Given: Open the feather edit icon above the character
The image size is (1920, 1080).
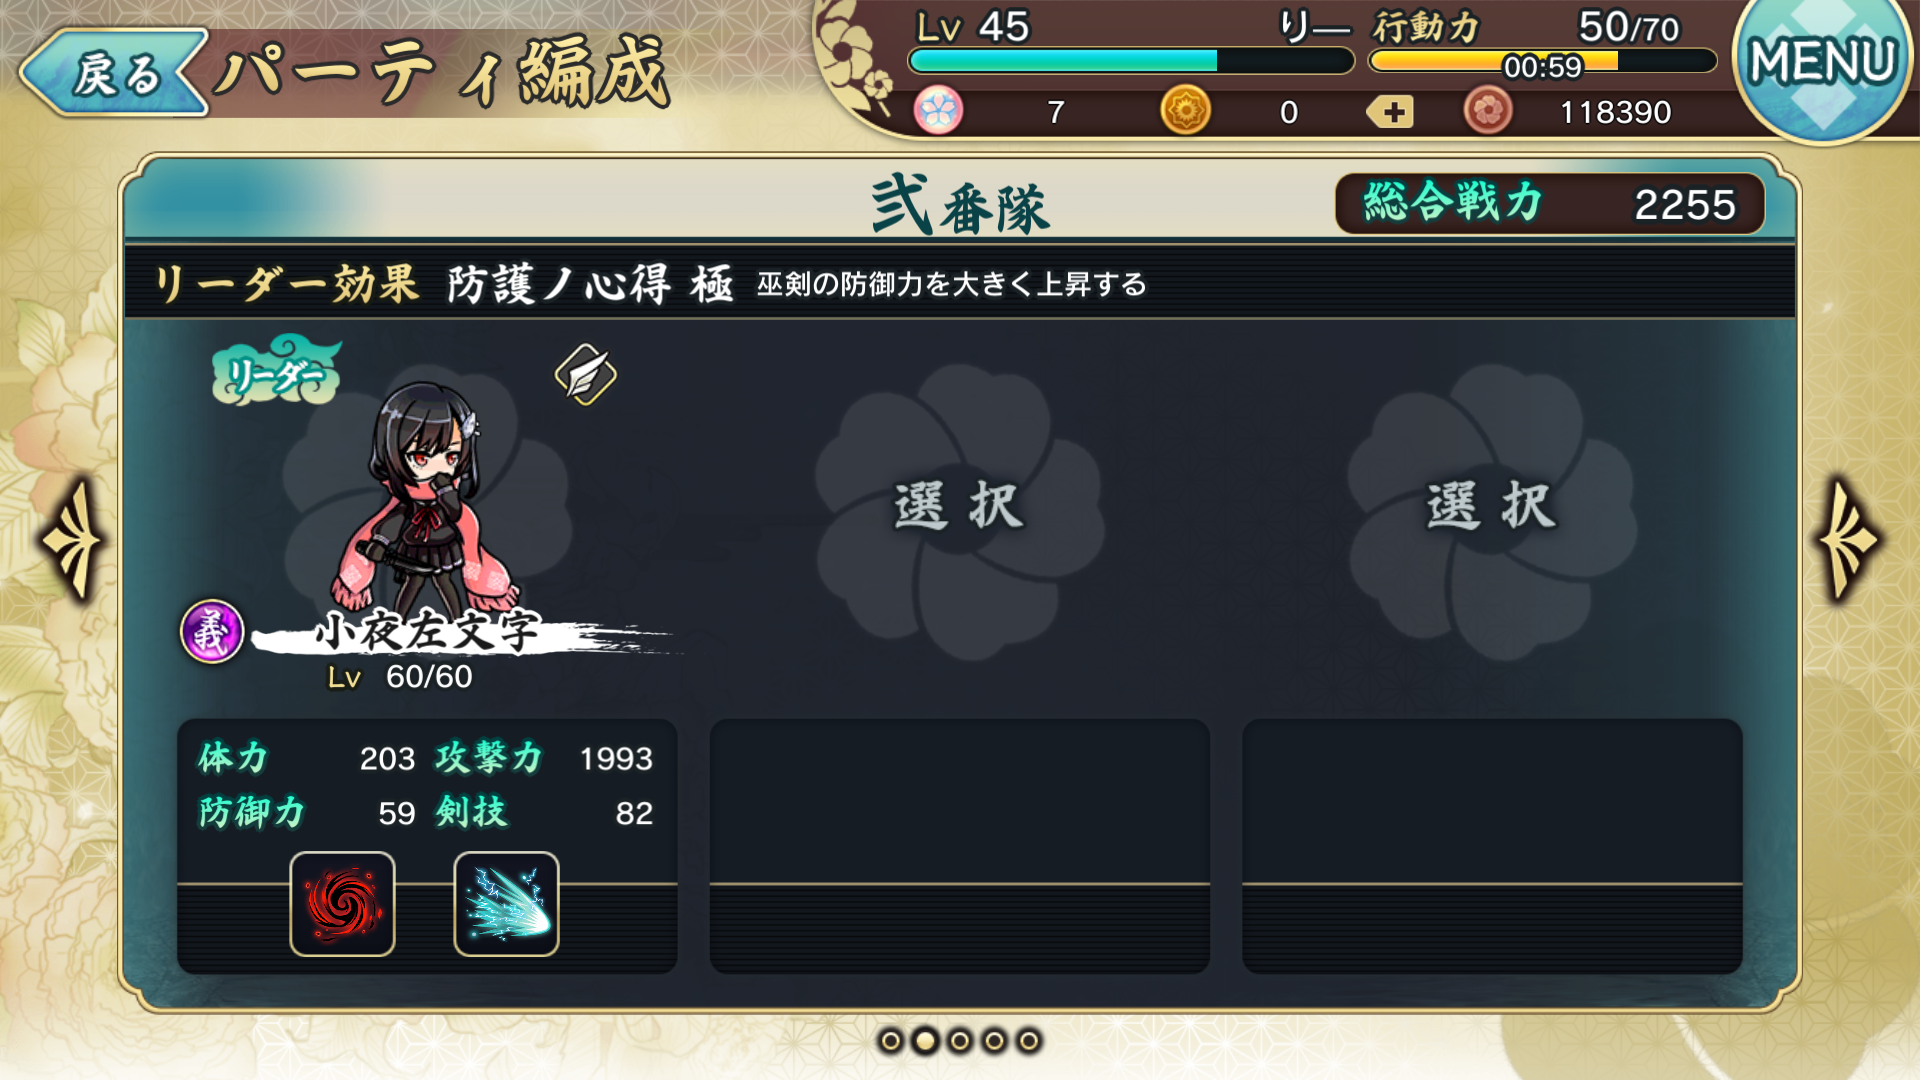Looking at the screenshot, I should tap(586, 375).
